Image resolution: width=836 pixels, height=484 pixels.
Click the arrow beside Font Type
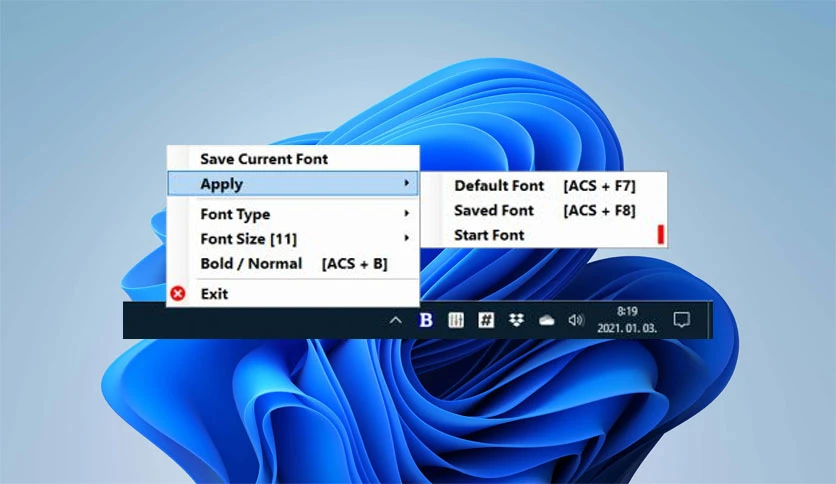[407, 213]
